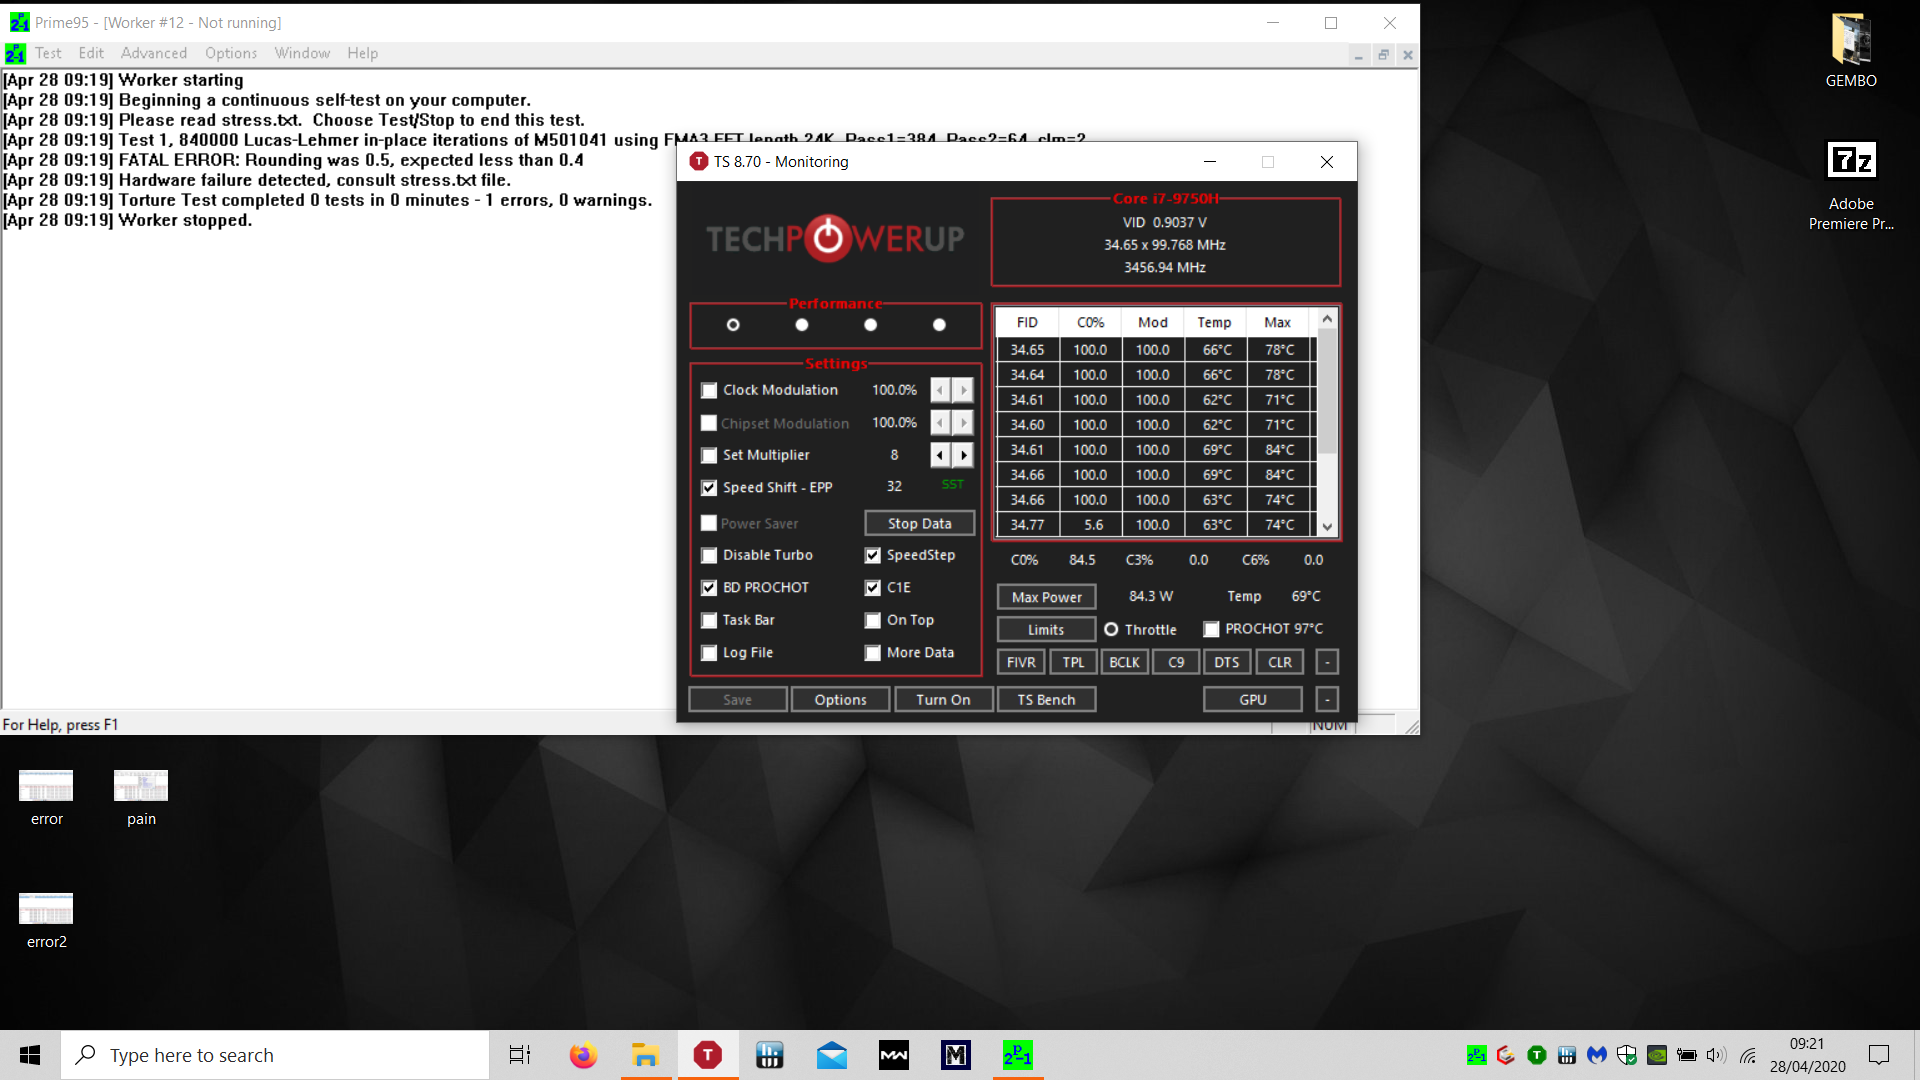Select the 'error2' desktop image file

(46, 921)
